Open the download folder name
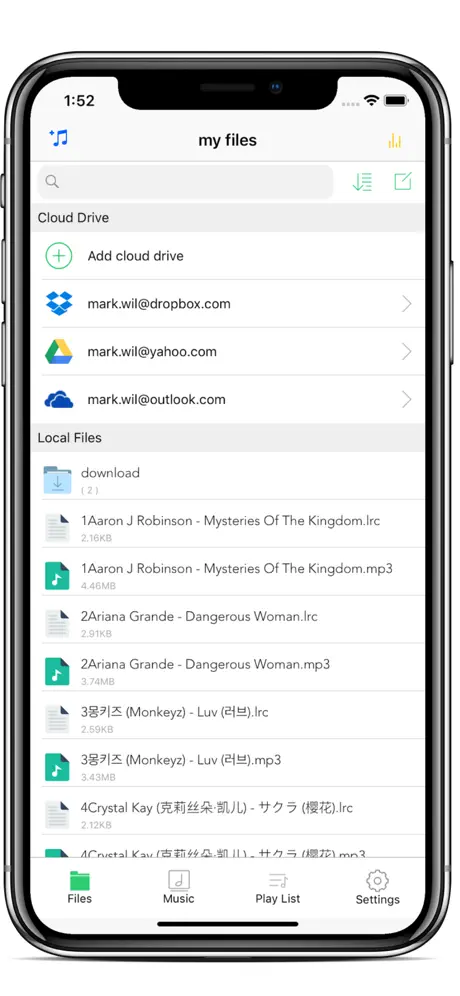 (110, 473)
